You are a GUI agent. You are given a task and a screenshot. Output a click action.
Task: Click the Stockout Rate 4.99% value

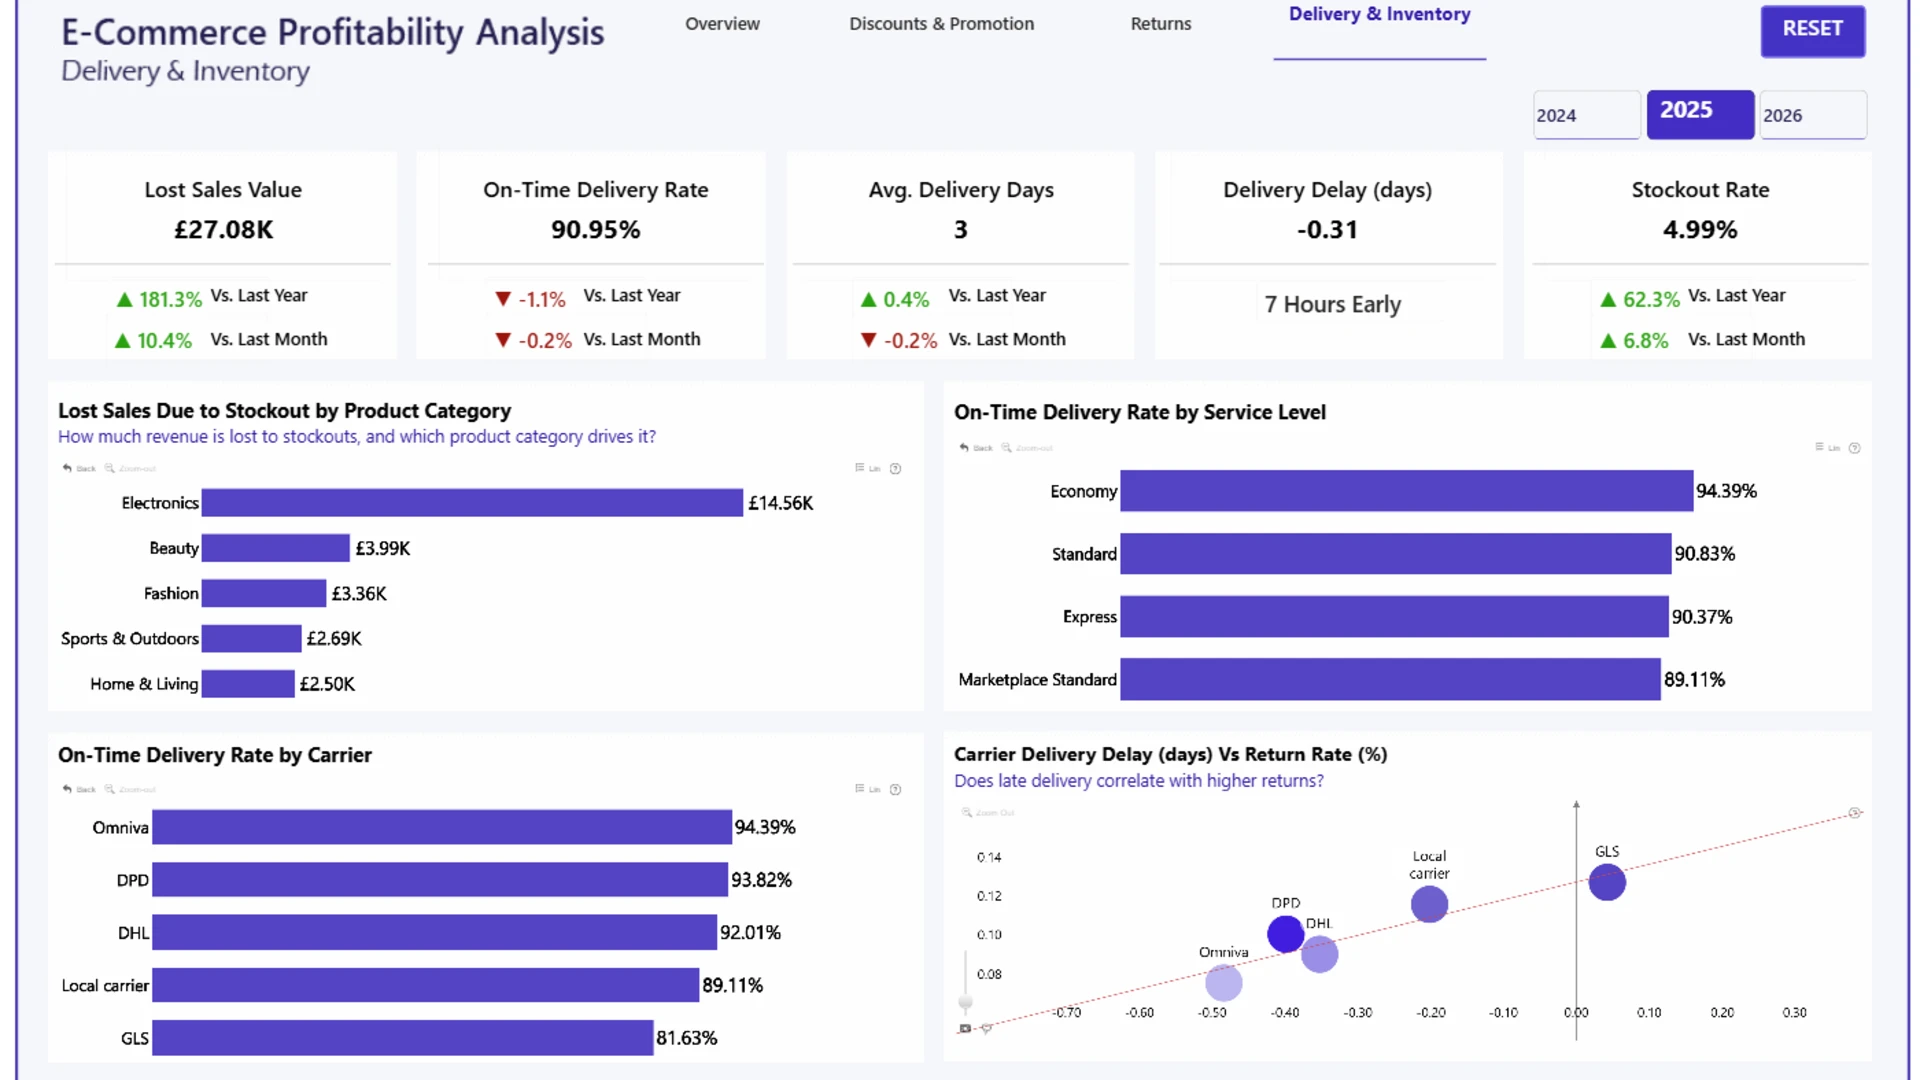[x=1700, y=230]
